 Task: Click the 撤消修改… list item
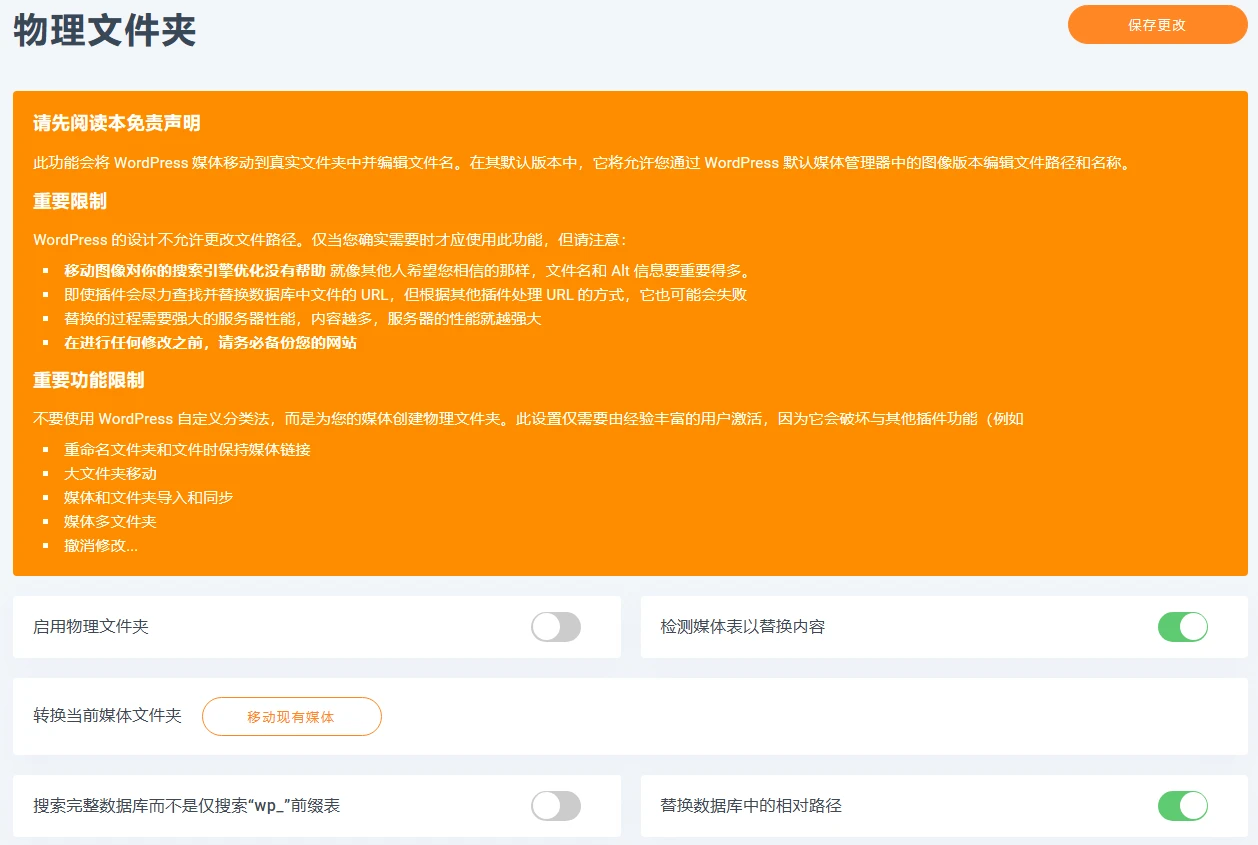pyautogui.click(x=100, y=545)
